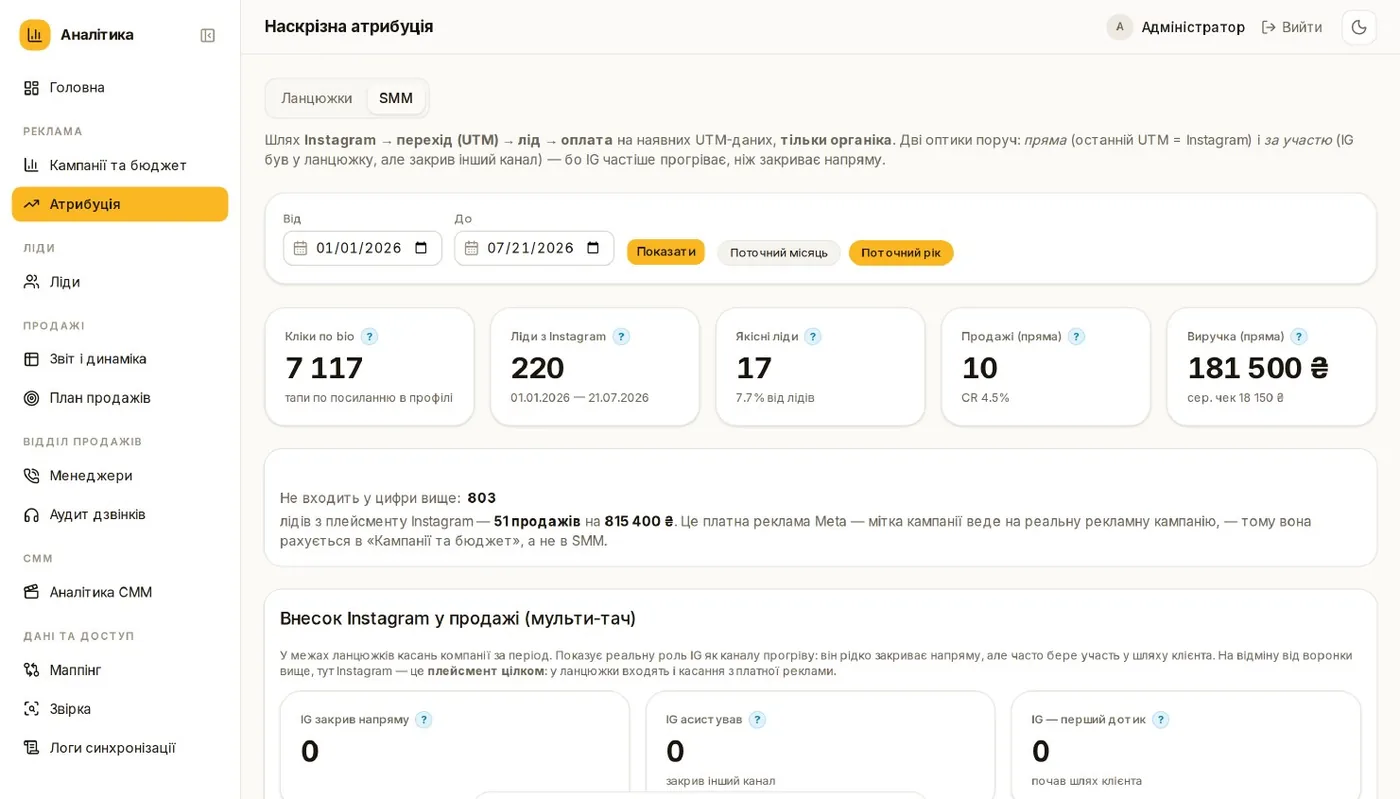This screenshot has width=1400, height=799.
Task: Click the Звіт і динаміка table icon
Action: click(32, 358)
